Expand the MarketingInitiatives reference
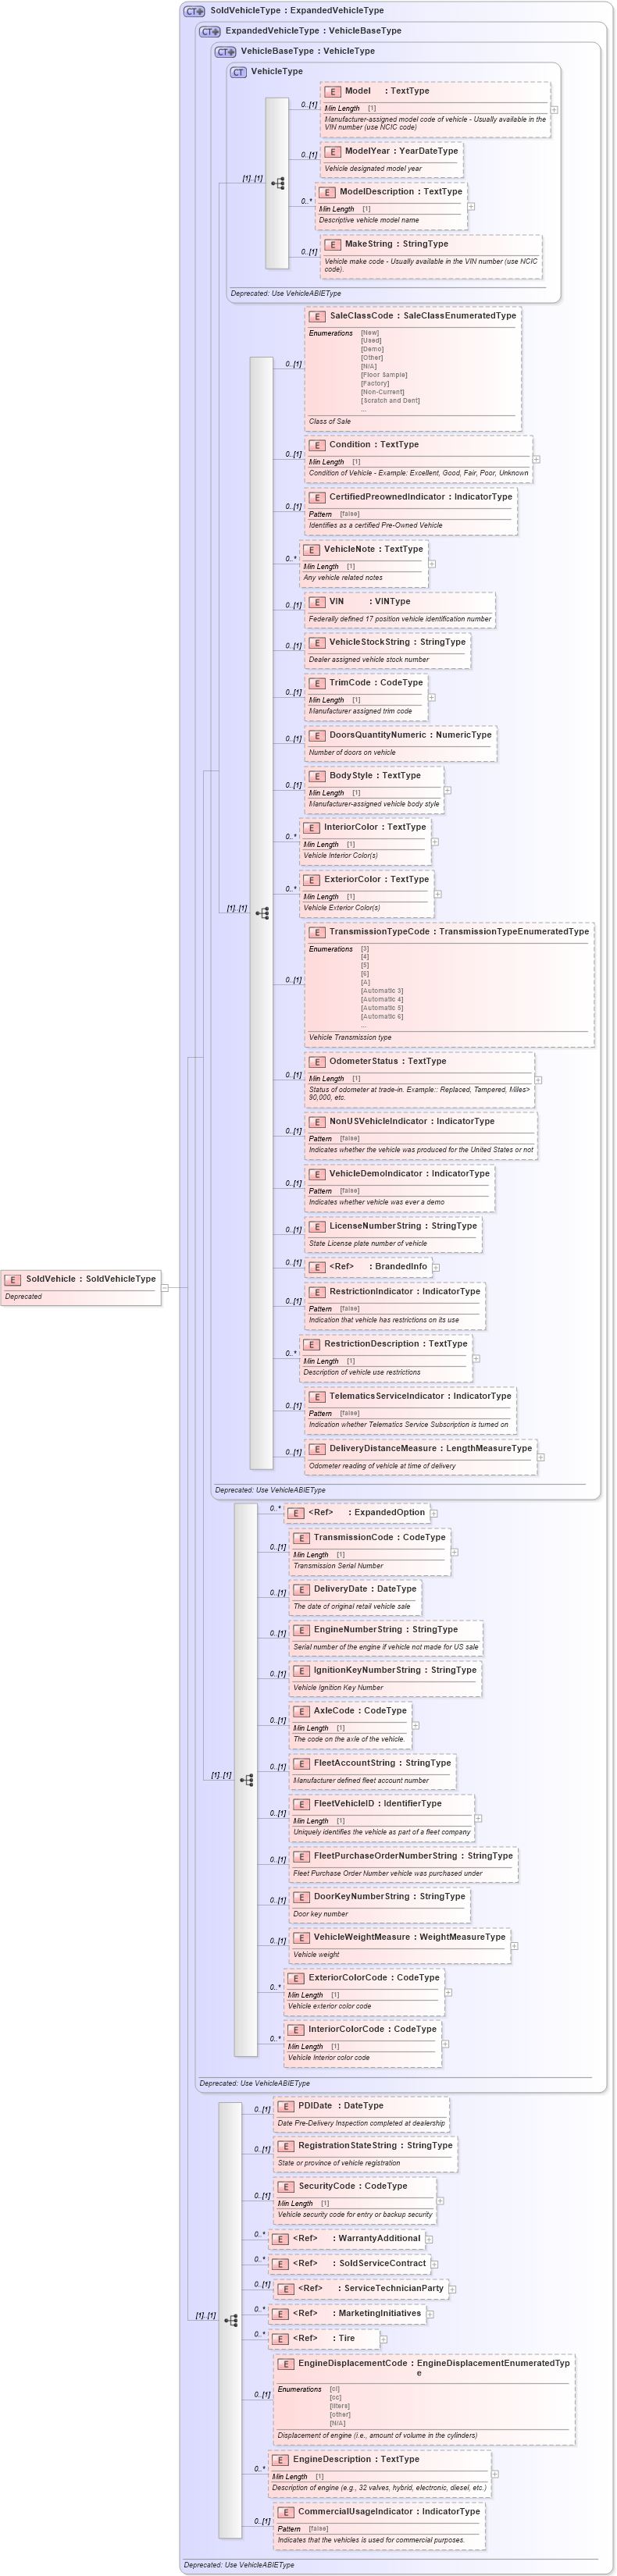The width and height of the screenshot is (617, 2576). [431, 2314]
